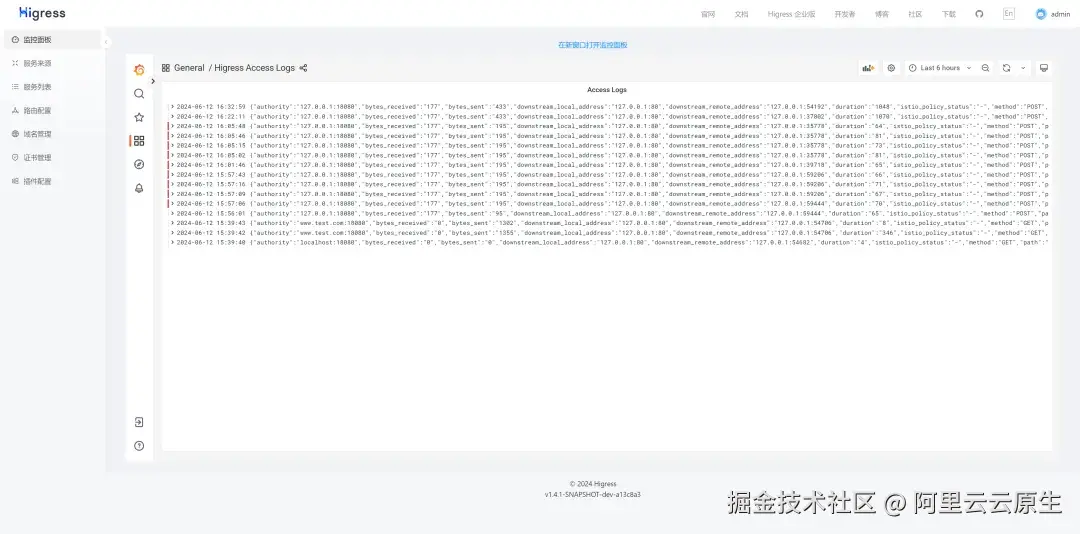Open the Last 6 hours time picker
The image size is (1080, 534).
point(939,68)
